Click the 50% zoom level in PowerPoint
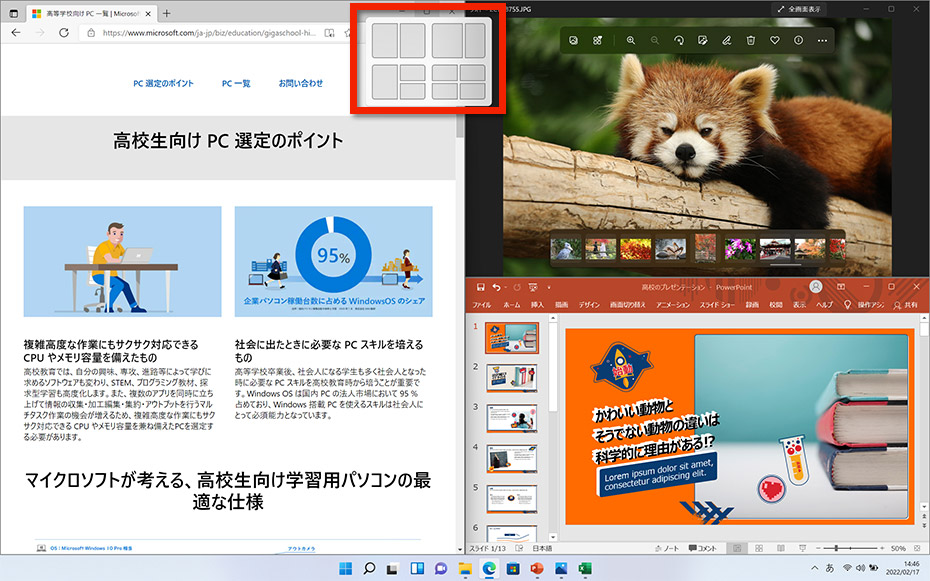 pos(898,548)
